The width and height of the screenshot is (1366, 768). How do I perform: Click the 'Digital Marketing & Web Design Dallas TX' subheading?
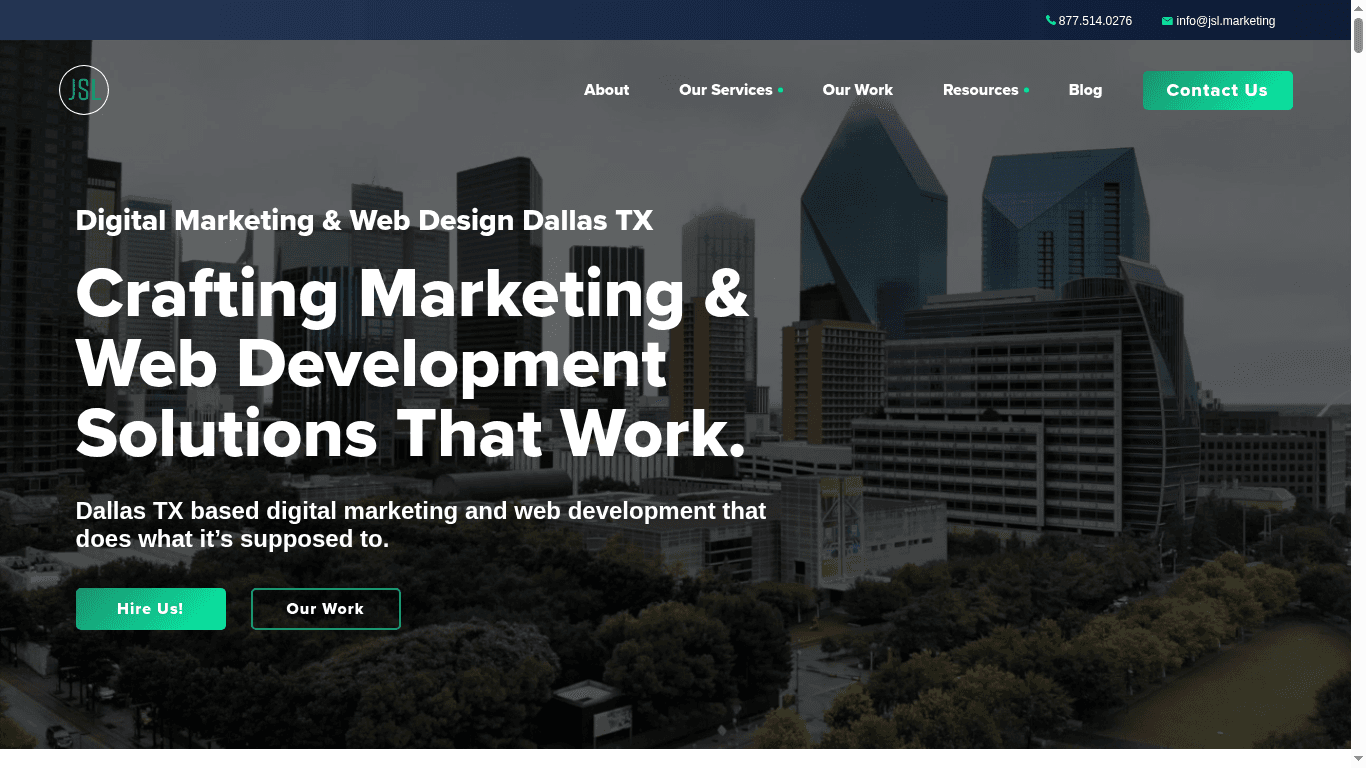click(x=364, y=220)
